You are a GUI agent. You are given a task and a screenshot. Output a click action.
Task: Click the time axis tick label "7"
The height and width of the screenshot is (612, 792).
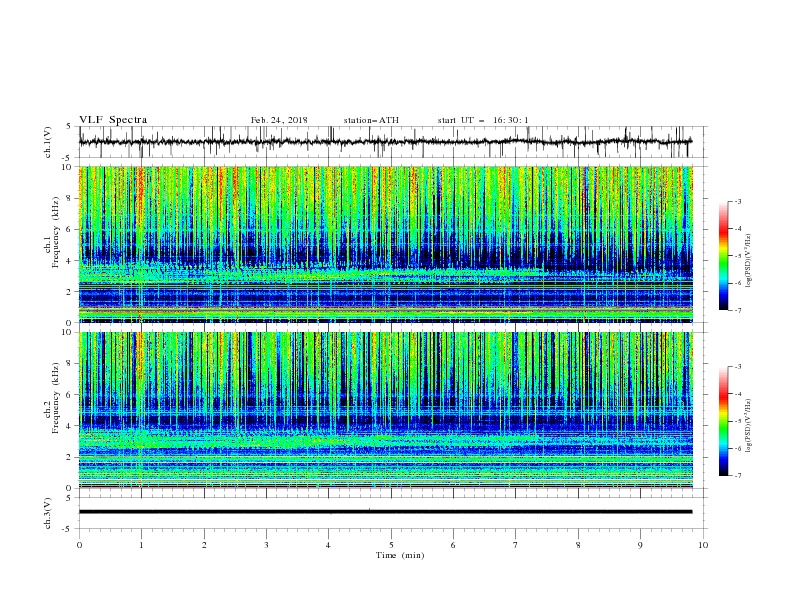click(x=516, y=545)
